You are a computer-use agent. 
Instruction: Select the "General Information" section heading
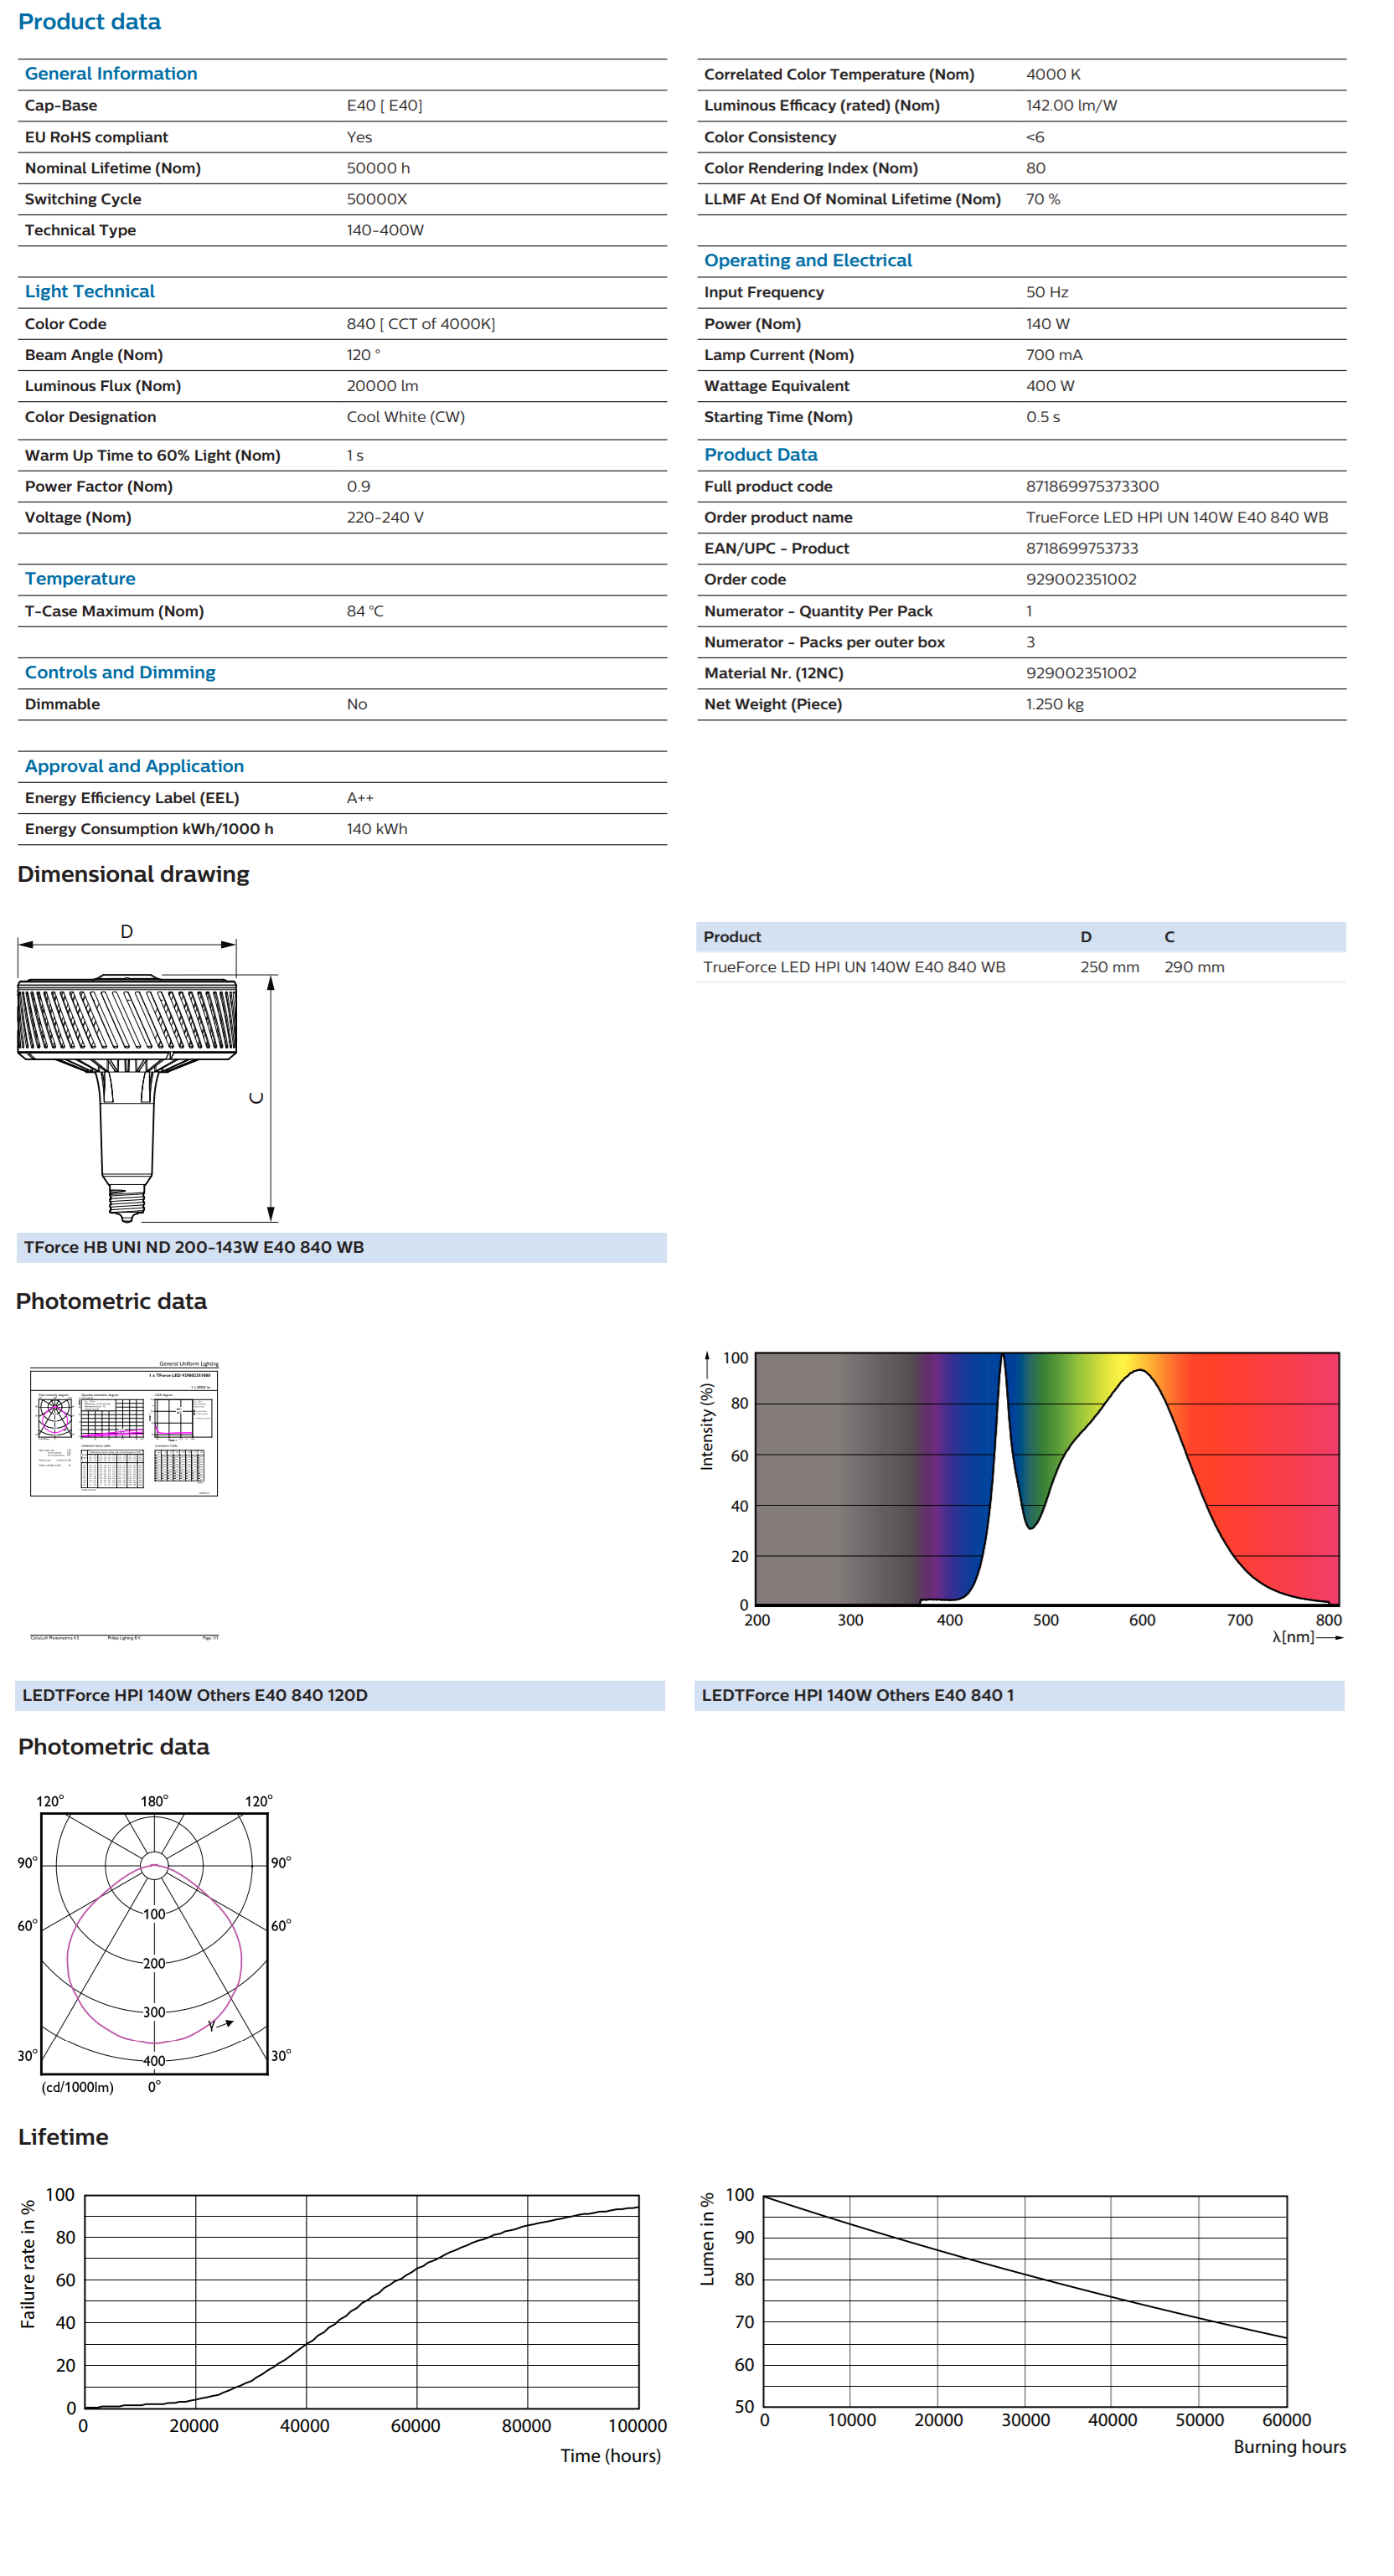(111, 74)
